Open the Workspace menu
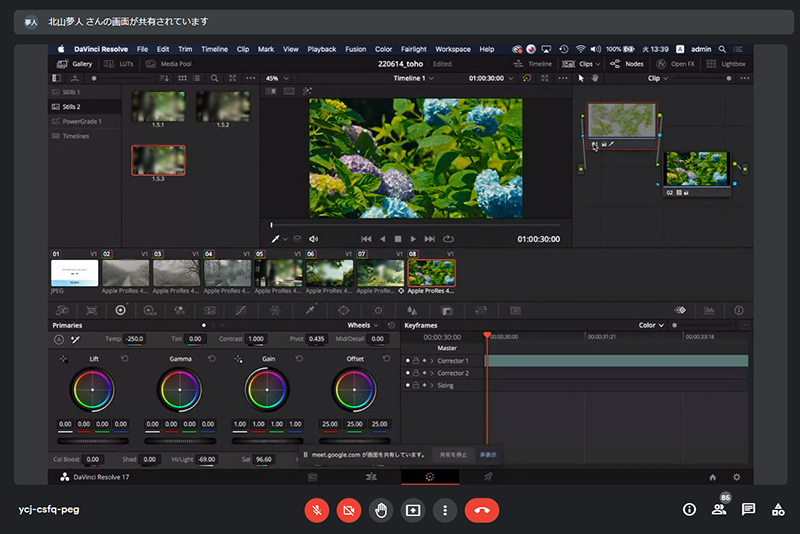This screenshot has height=534, width=800. (x=453, y=49)
